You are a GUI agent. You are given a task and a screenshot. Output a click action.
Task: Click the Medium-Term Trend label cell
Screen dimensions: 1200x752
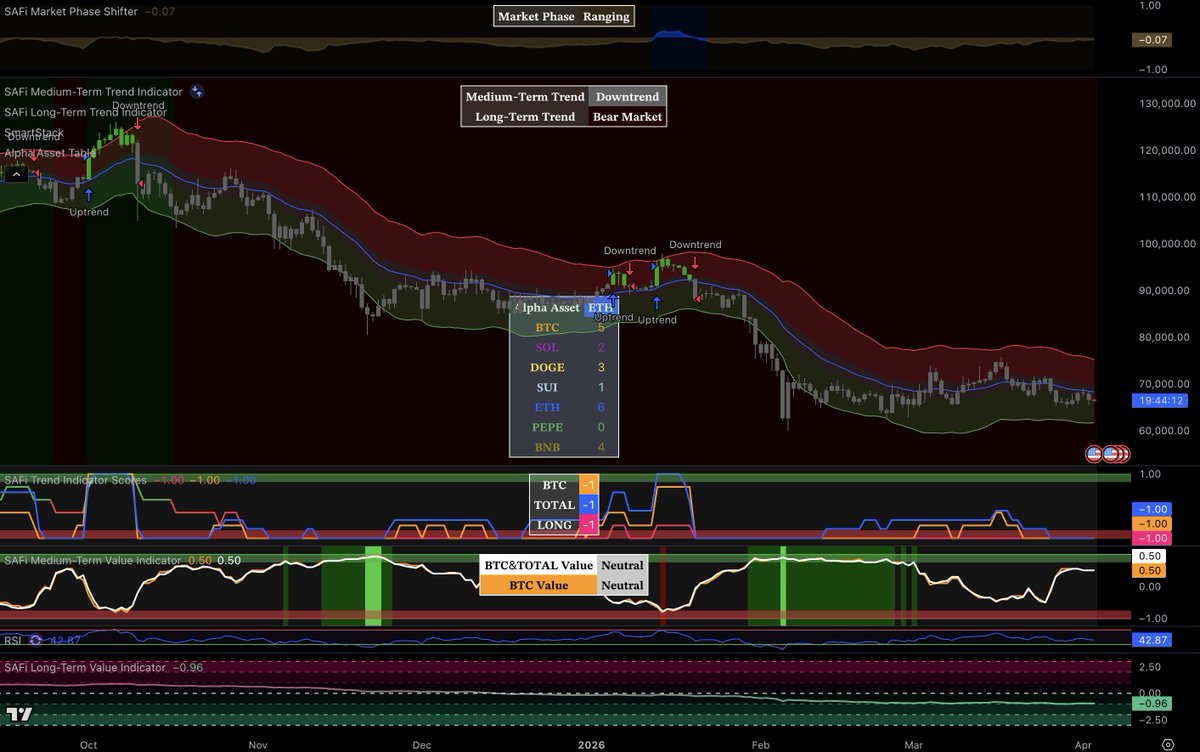525,97
